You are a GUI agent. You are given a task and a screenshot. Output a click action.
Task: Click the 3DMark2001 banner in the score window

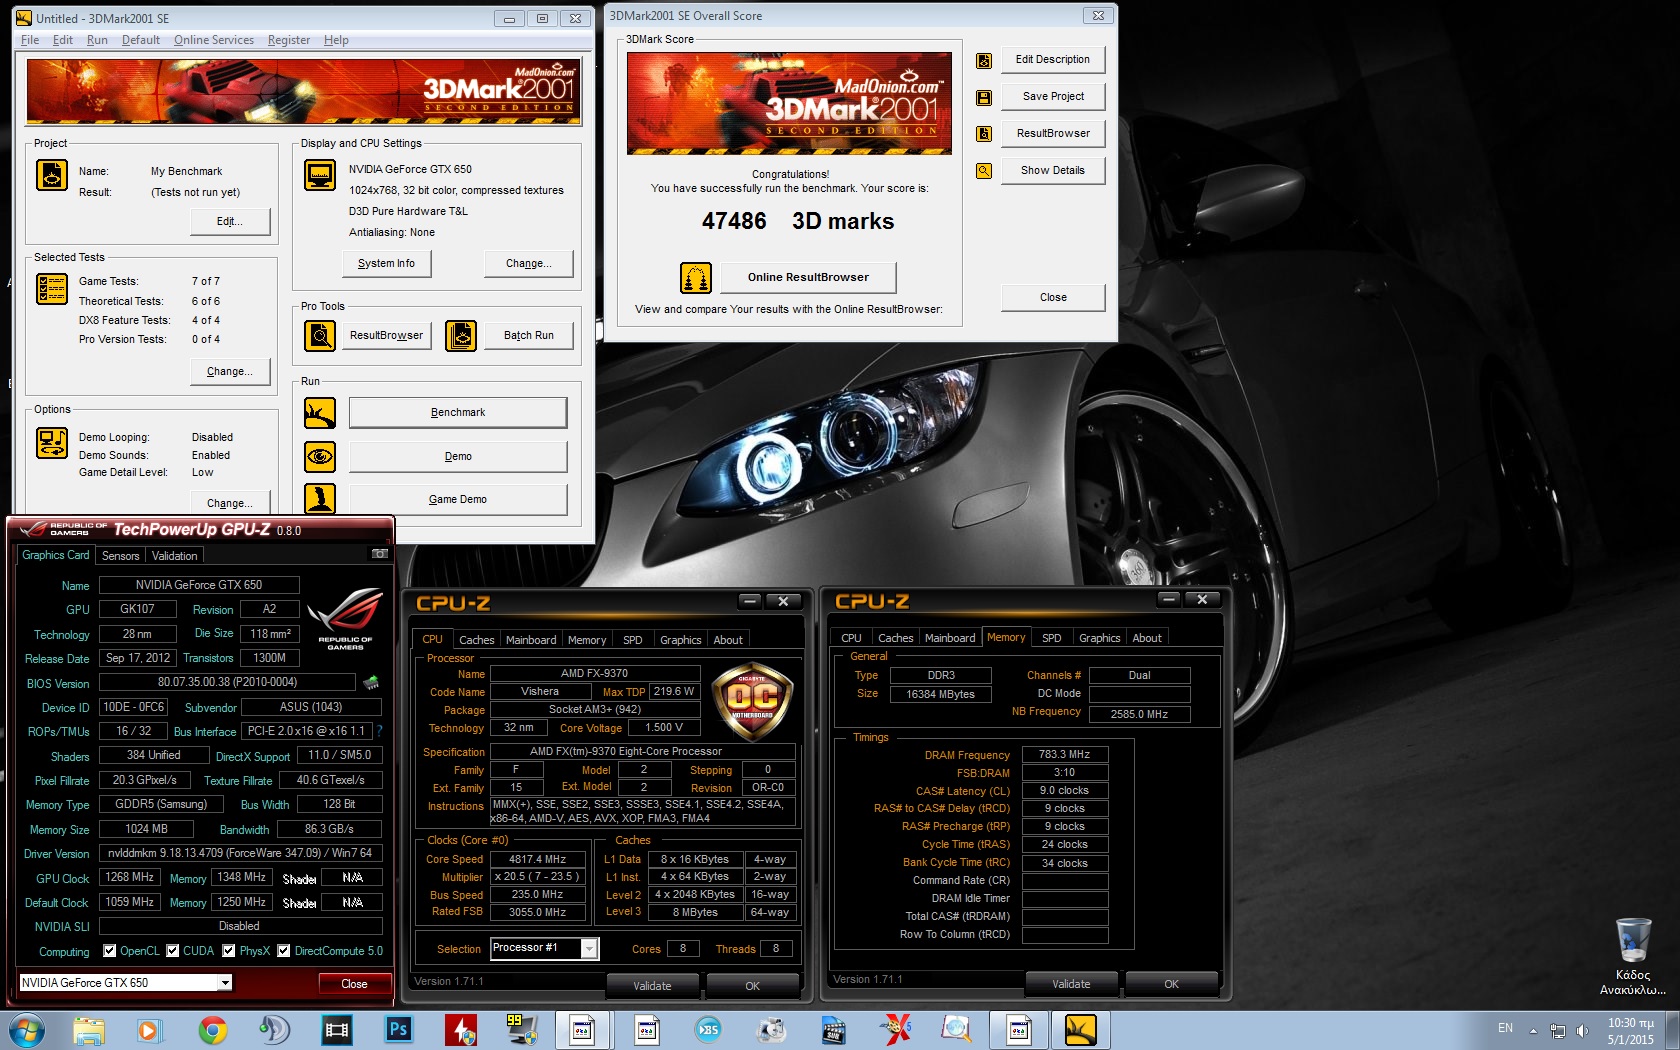[789, 103]
